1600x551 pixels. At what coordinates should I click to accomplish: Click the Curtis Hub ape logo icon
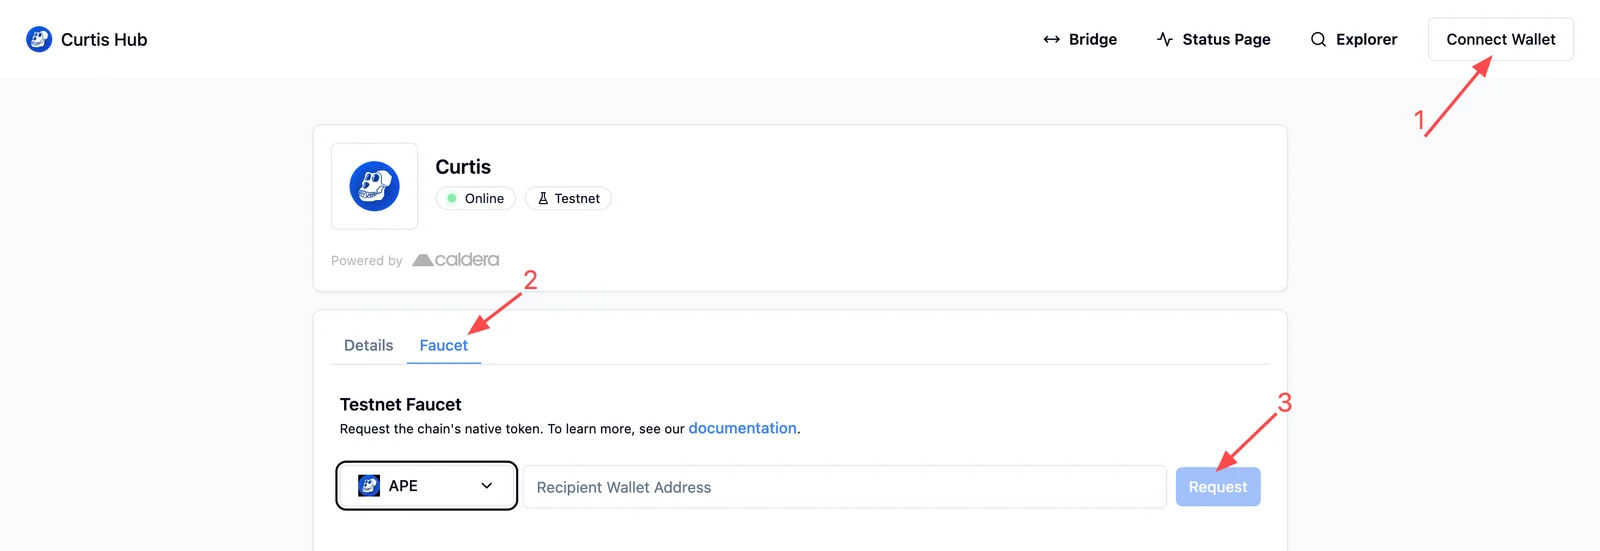click(x=39, y=39)
